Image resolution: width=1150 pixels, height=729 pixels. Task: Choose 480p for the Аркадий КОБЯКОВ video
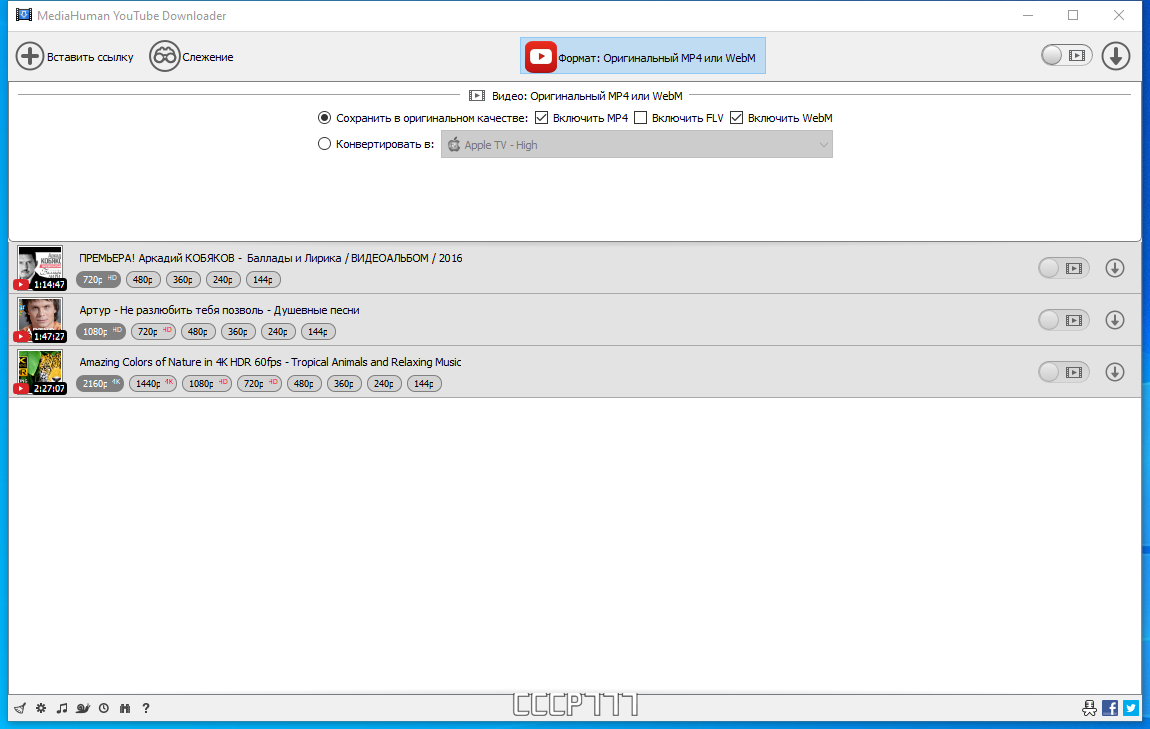143,279
